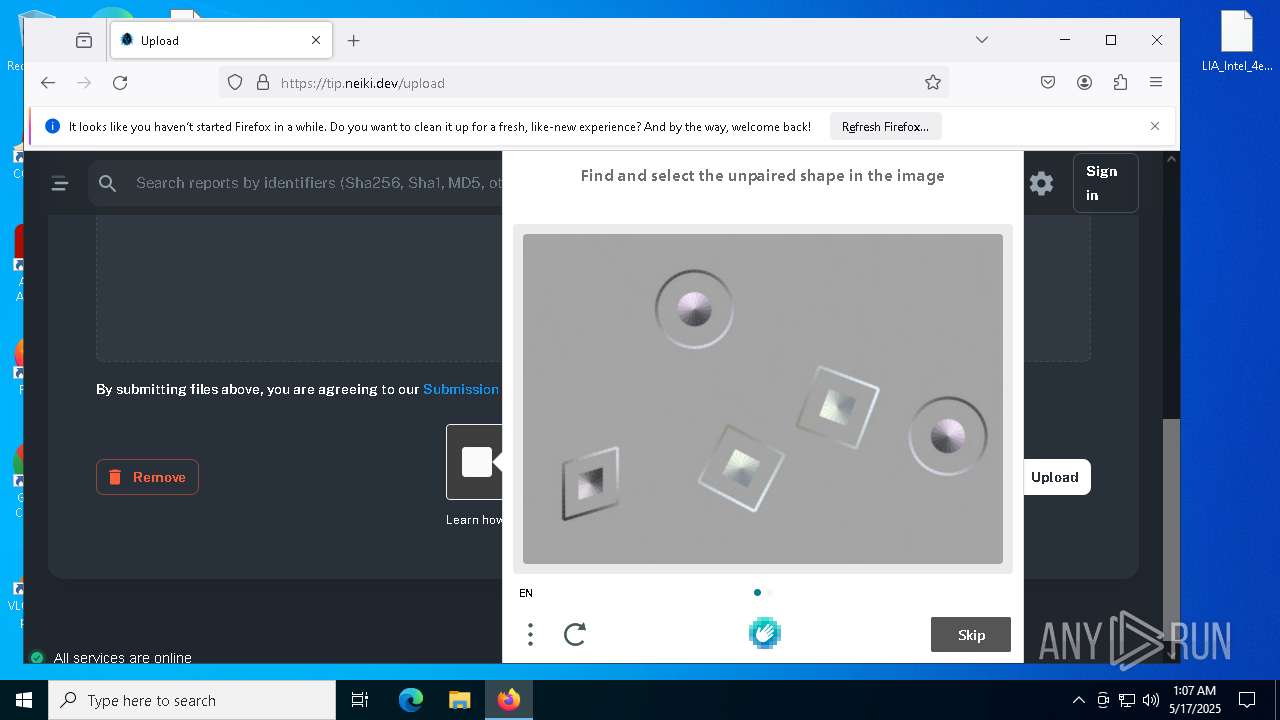Open the Firefox View tab list icon
The height and width of the screenshot is (720, 1280).
(x=84, y=40)
